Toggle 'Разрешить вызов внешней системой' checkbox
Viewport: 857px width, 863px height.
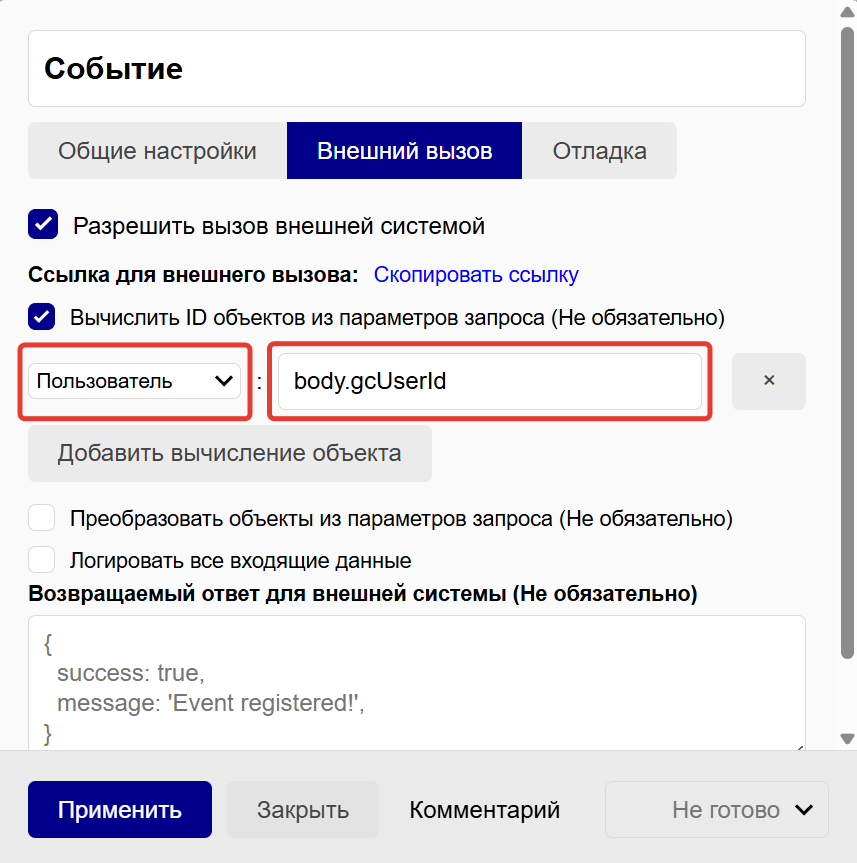pyautogui.click(x=43, y=225)
